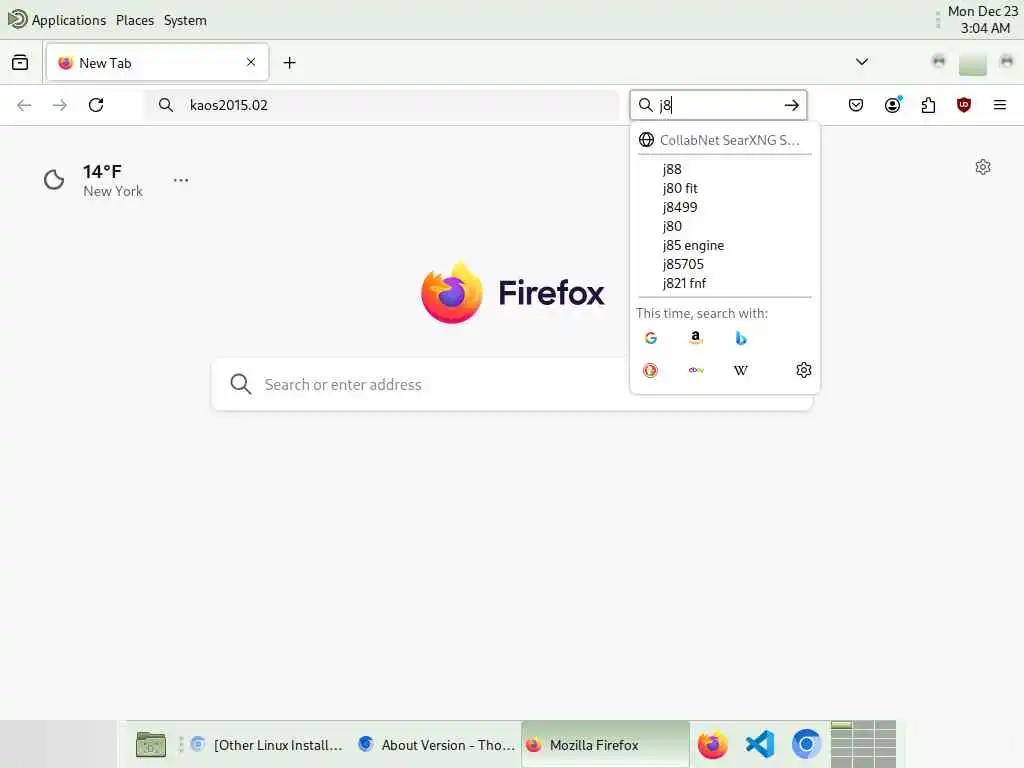Choose the j8499 suggestion

pyautogui.click(x=724, y=207)
